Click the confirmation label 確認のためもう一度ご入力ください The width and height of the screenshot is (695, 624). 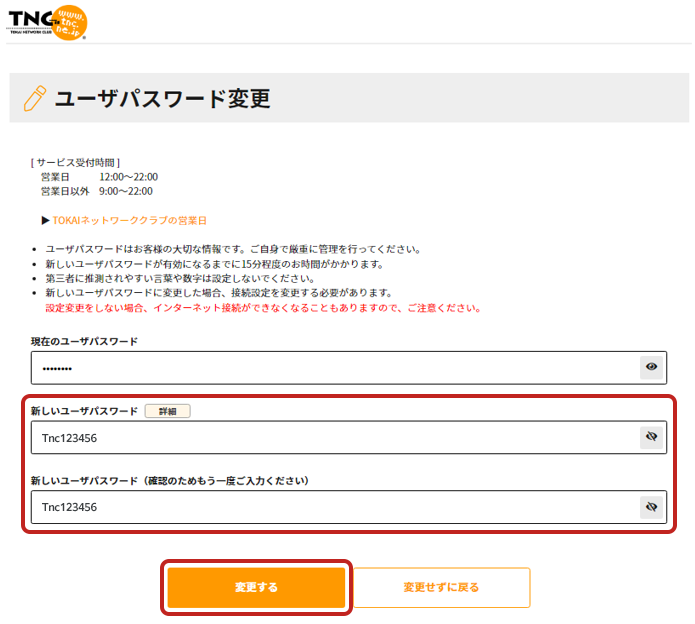coord(170,481)
